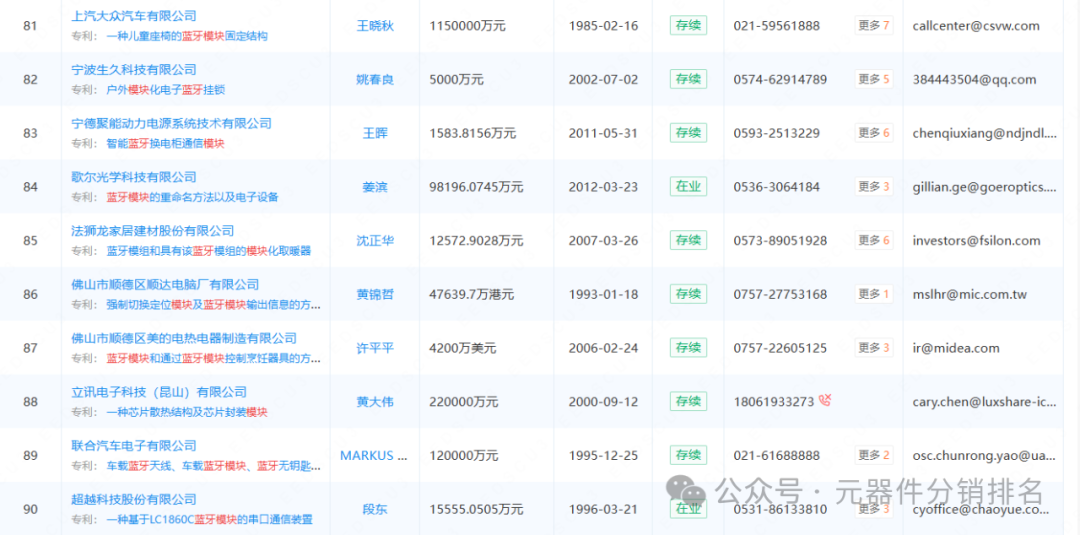This screenshot has height=535, width=1080.
Task: Open legal representative 王晓秋
Action: point(375,26)
